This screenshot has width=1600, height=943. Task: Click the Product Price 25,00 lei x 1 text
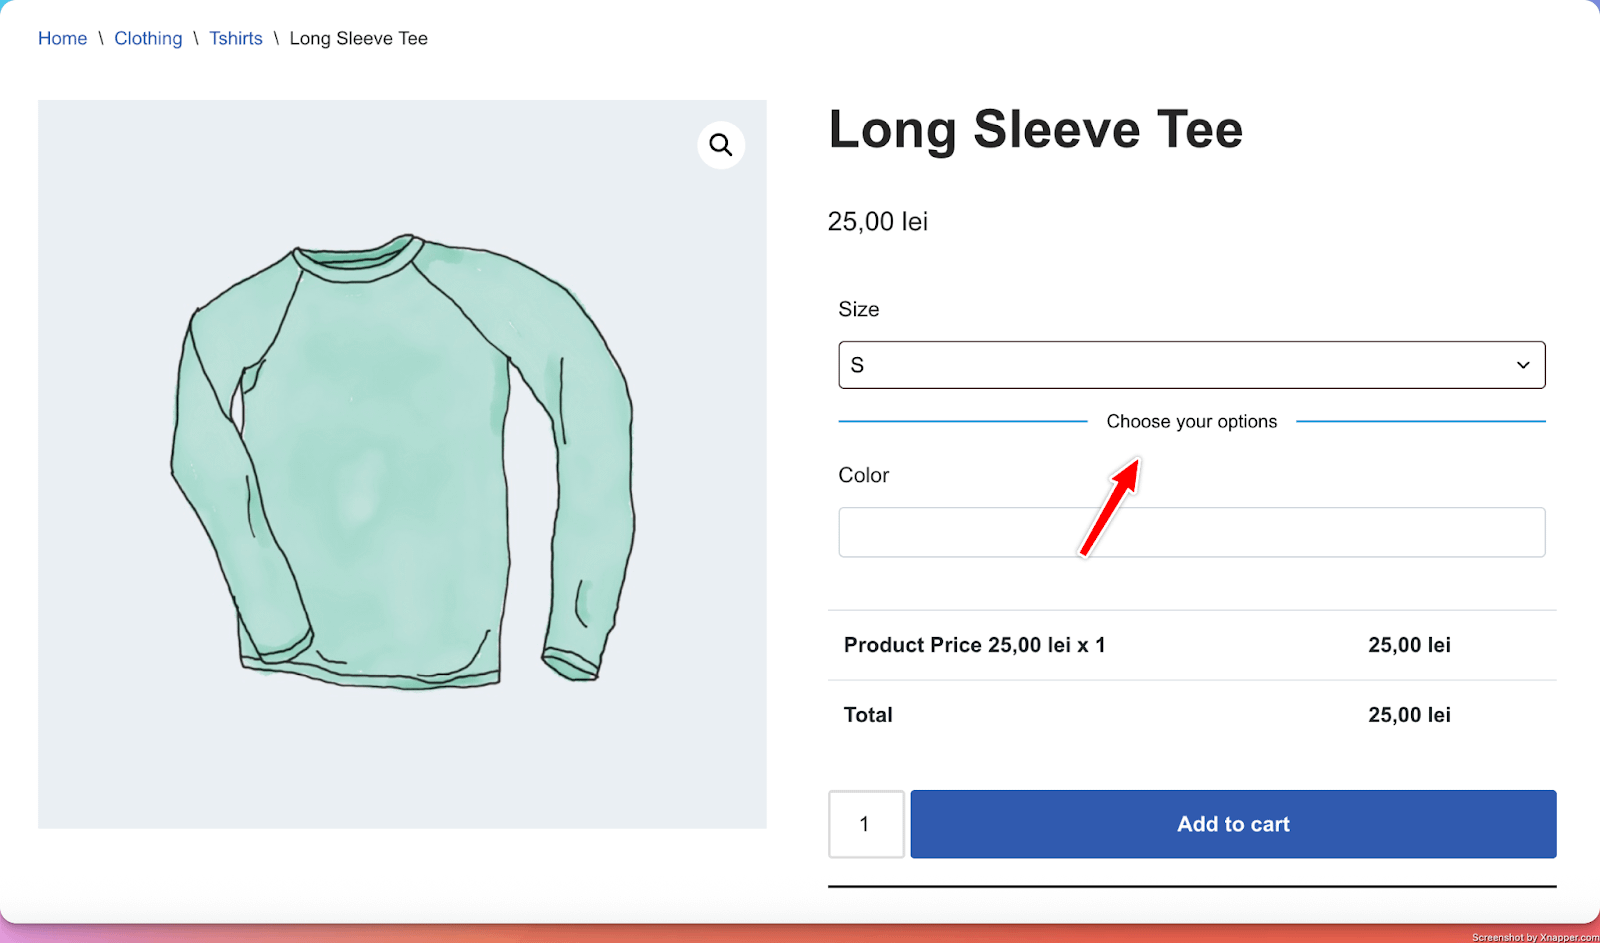click(x=974, y=645)
